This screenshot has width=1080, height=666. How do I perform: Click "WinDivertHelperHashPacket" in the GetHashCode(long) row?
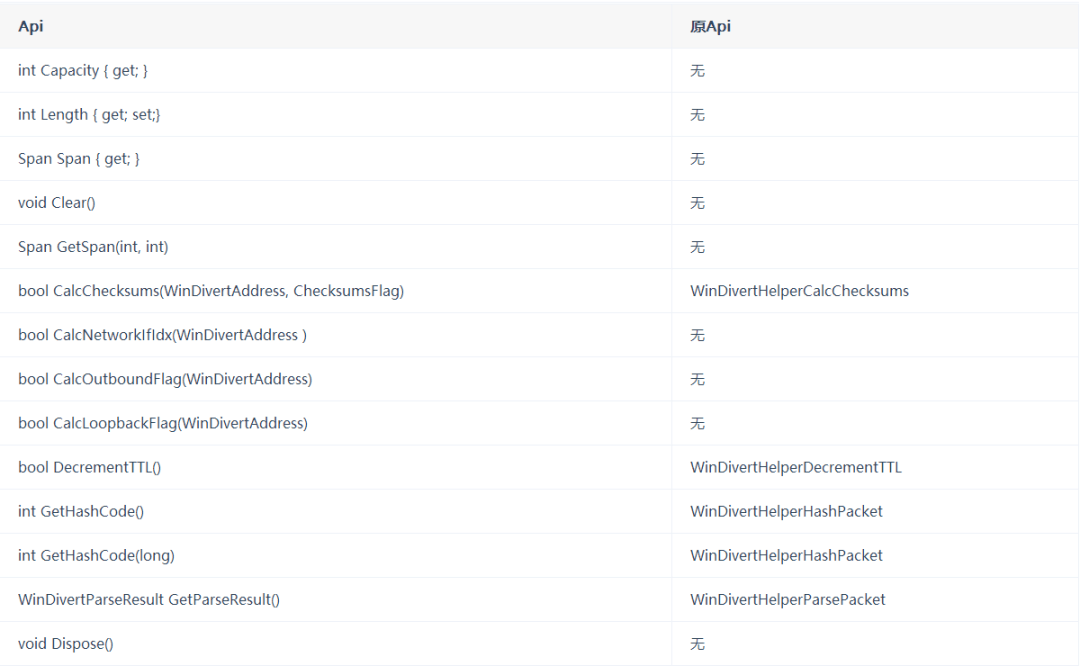click(x=786, y=555)
